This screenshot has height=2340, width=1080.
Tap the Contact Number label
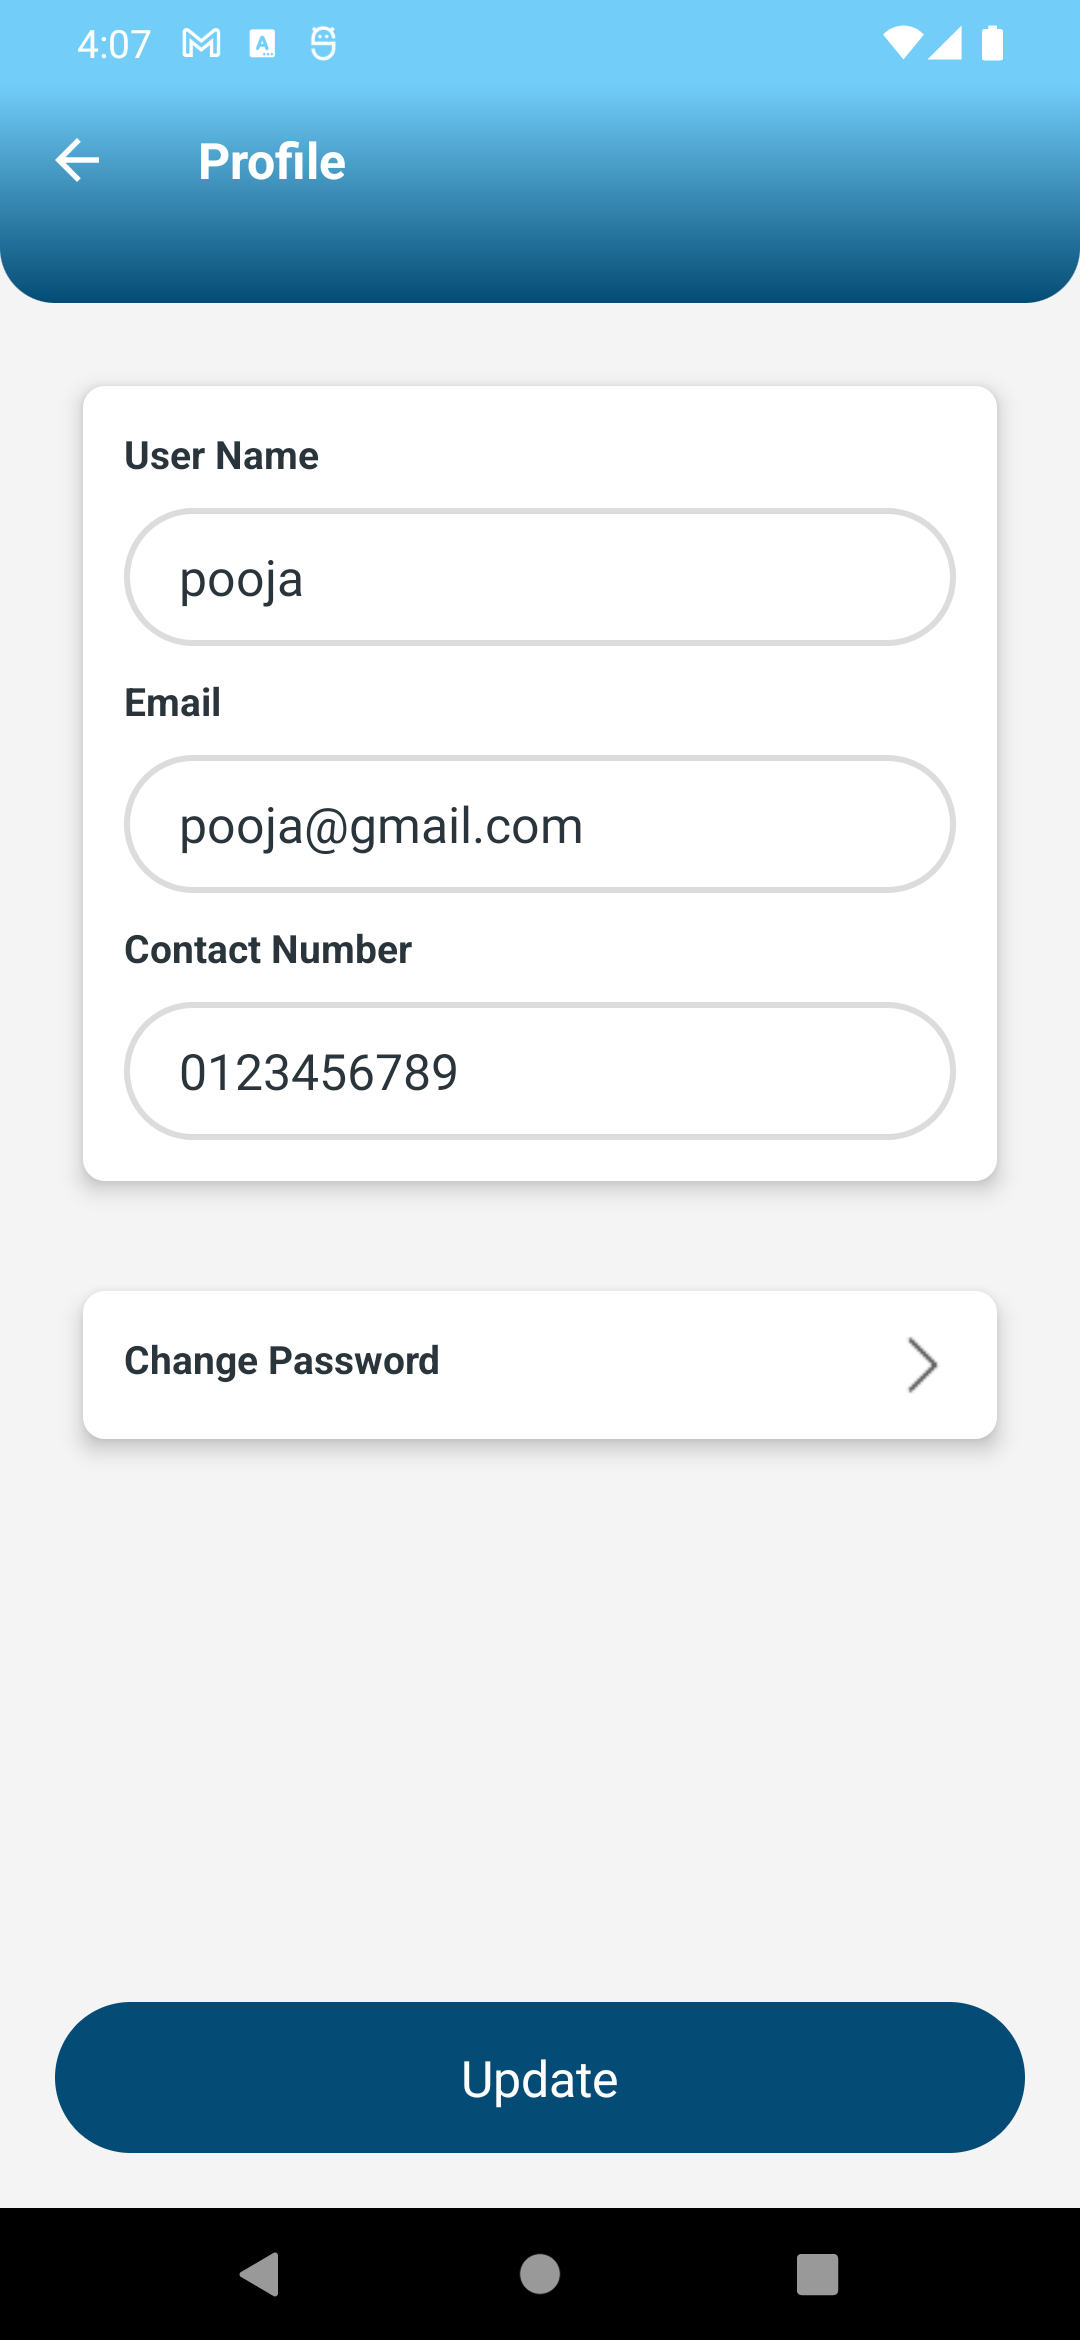268,950
